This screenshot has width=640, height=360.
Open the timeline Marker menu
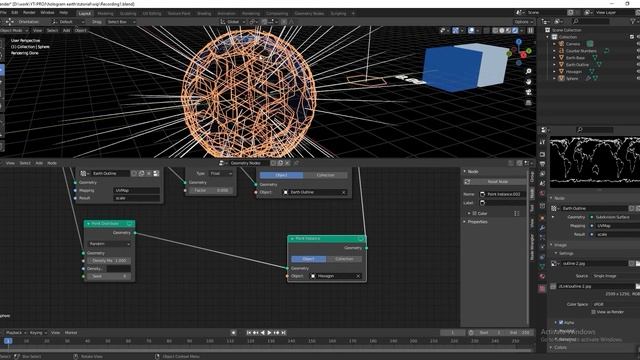point(71,333)
